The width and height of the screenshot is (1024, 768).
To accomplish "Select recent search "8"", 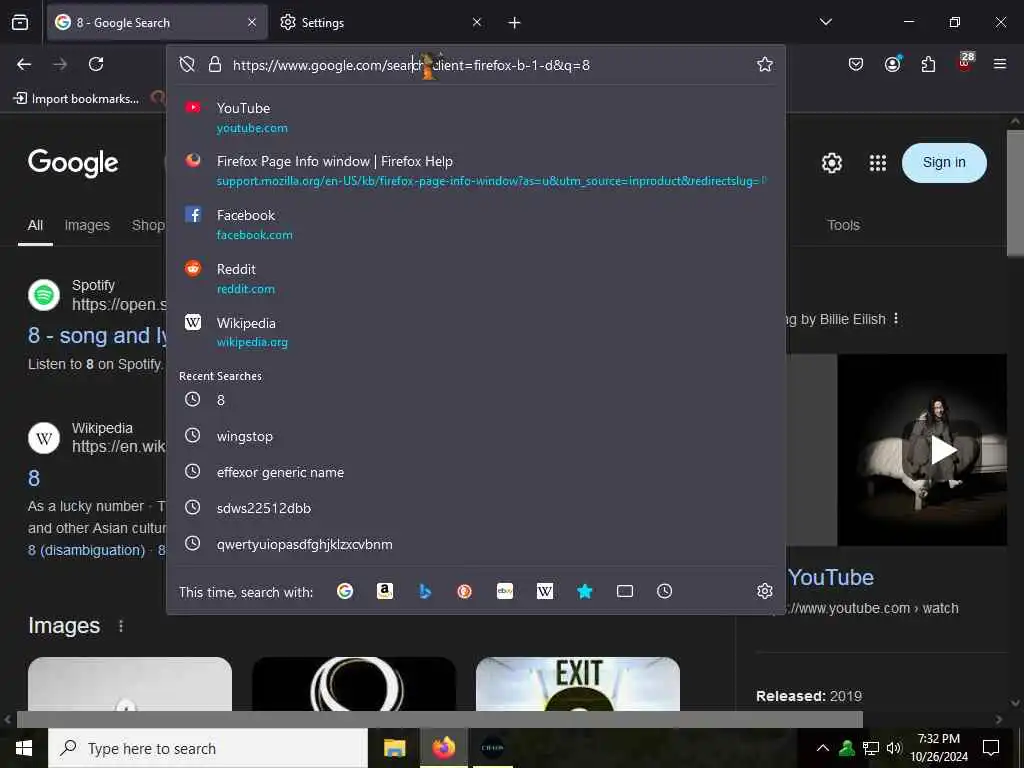I will click(475, 400).
